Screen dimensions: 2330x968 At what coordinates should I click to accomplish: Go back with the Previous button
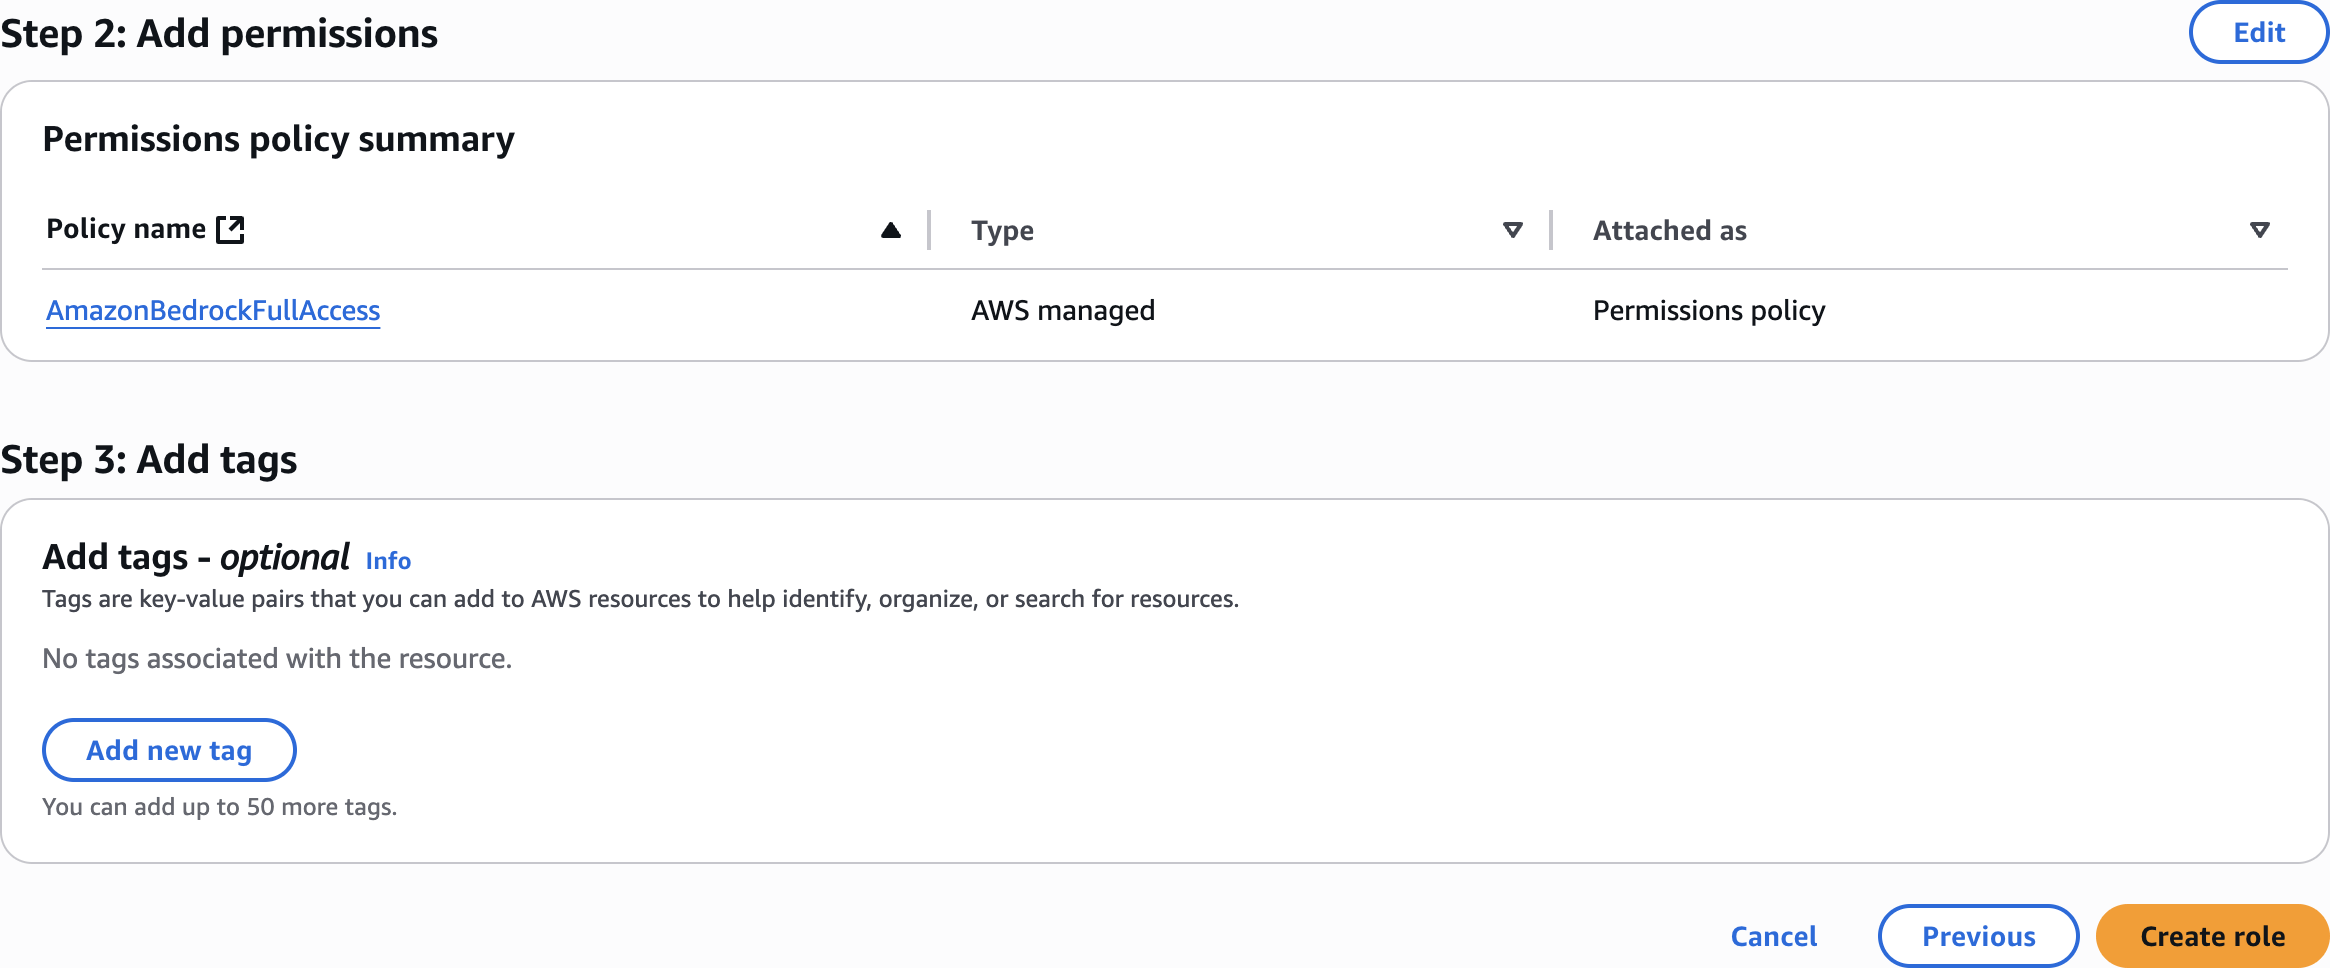pos(1978,936)
